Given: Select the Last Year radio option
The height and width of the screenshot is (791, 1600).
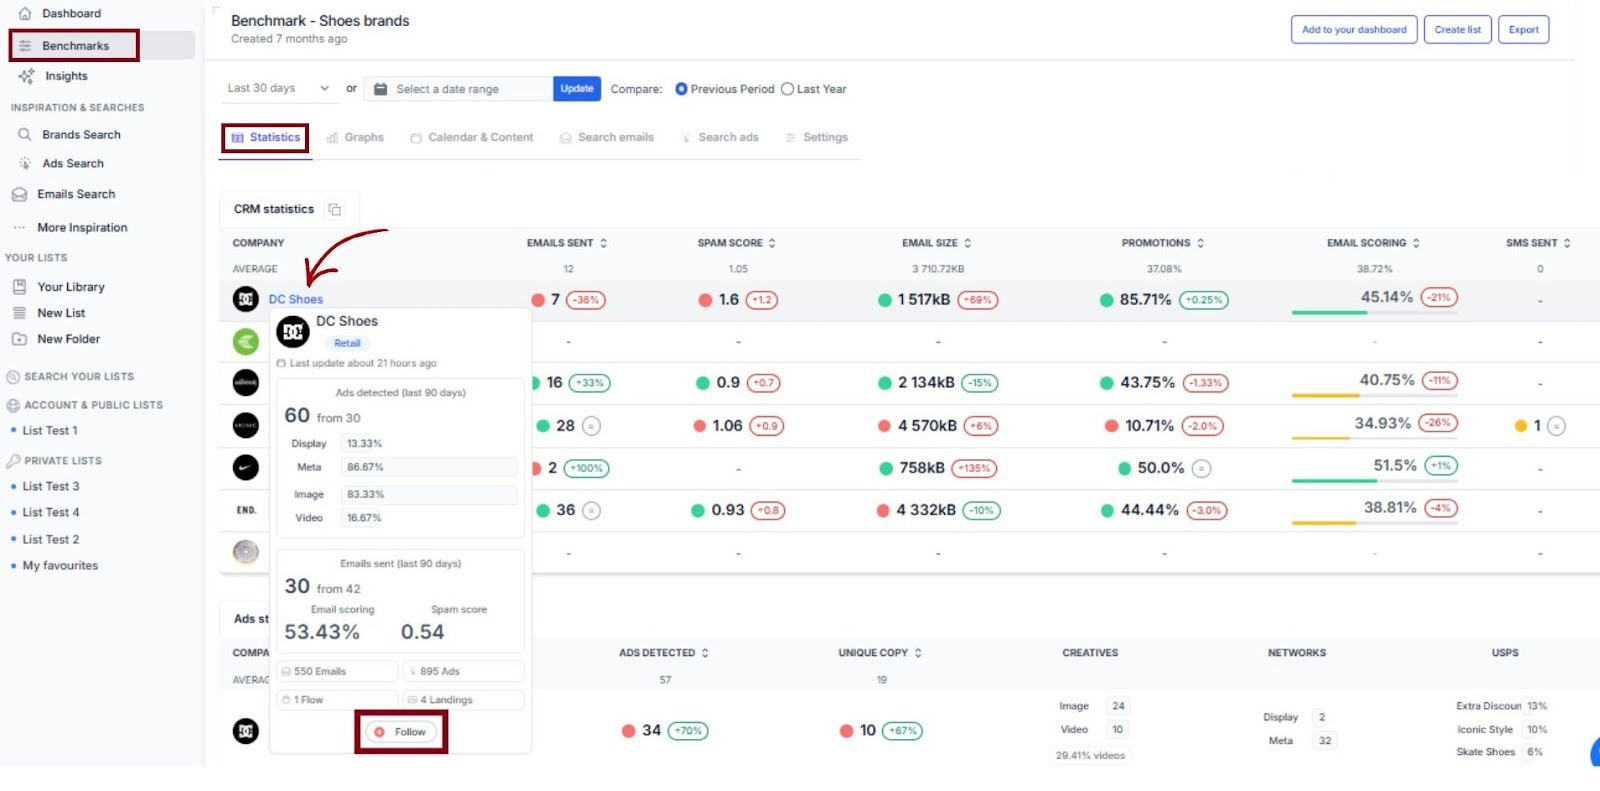Looking at the screenshot, I should pos(787,89).
